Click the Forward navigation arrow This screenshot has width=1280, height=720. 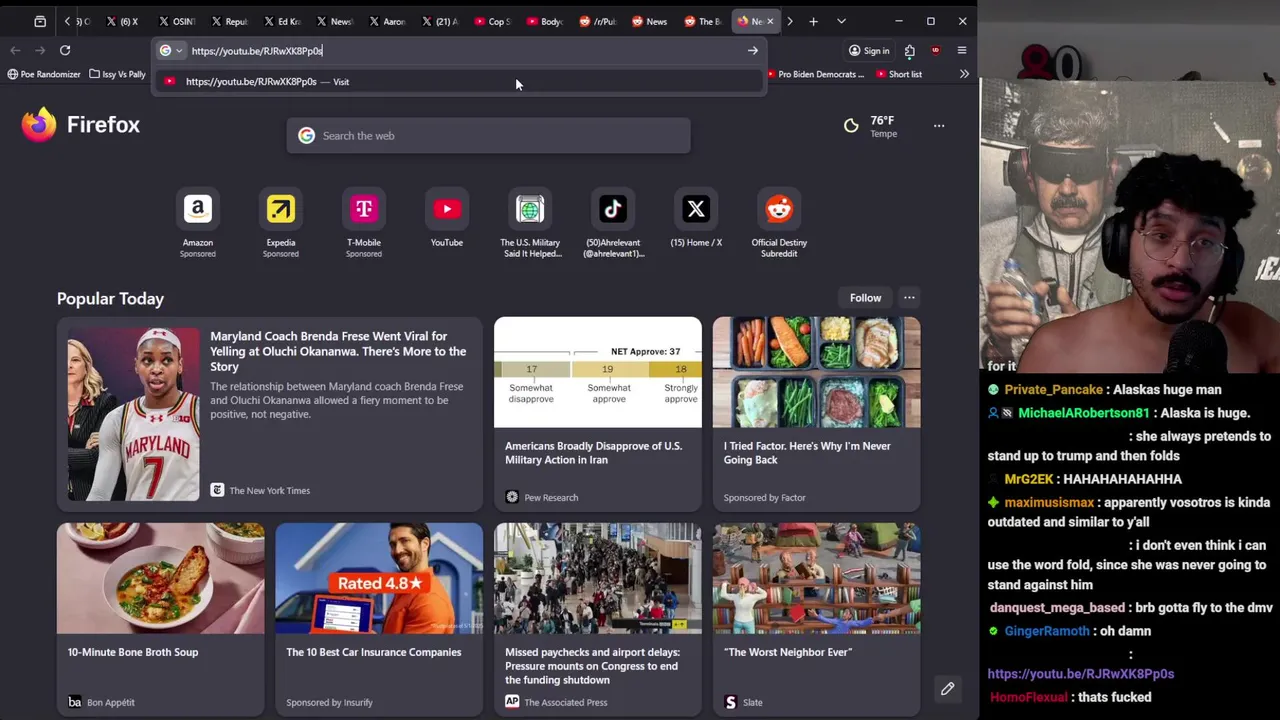click(x=40, y=50)
